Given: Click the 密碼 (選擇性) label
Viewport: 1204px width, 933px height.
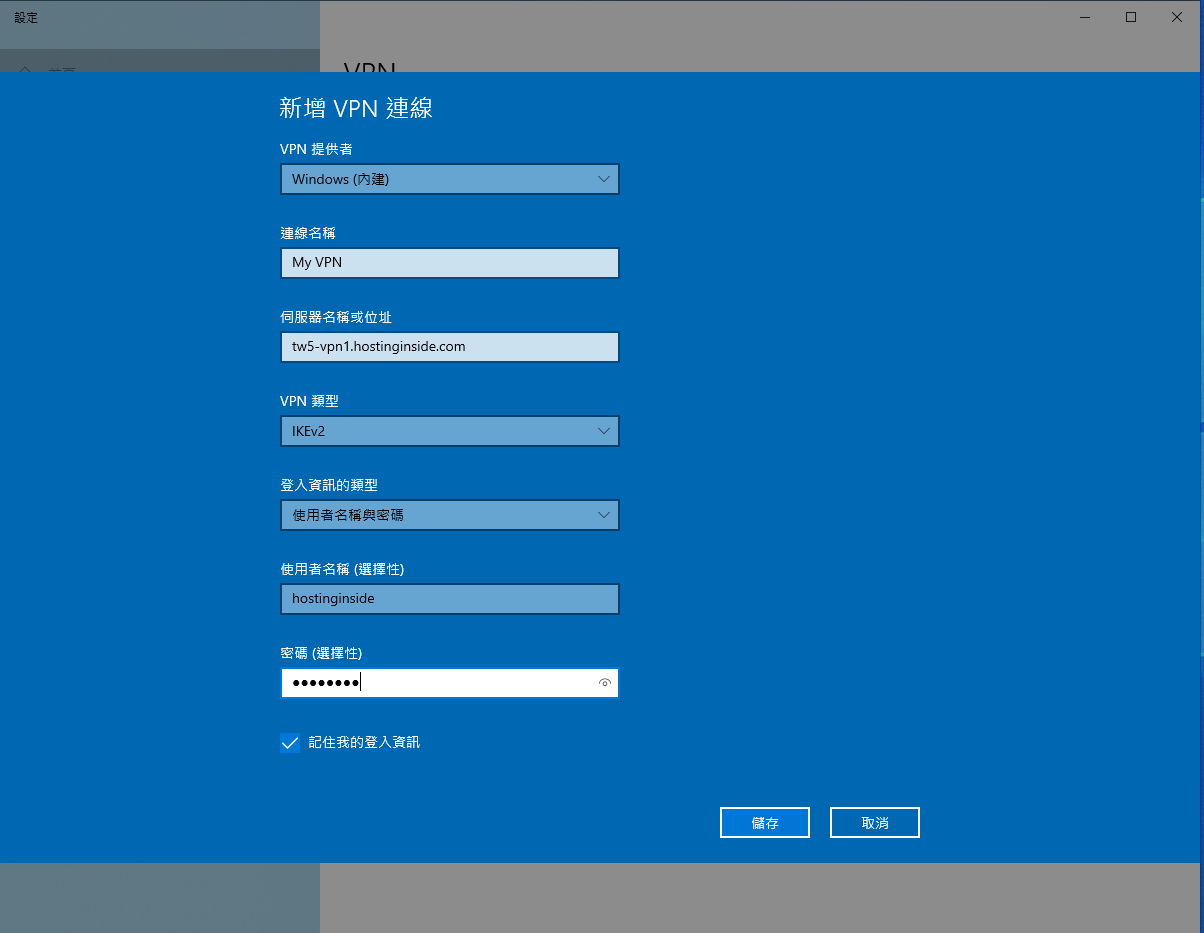Looking at the screenshot, I should (321, 653).
